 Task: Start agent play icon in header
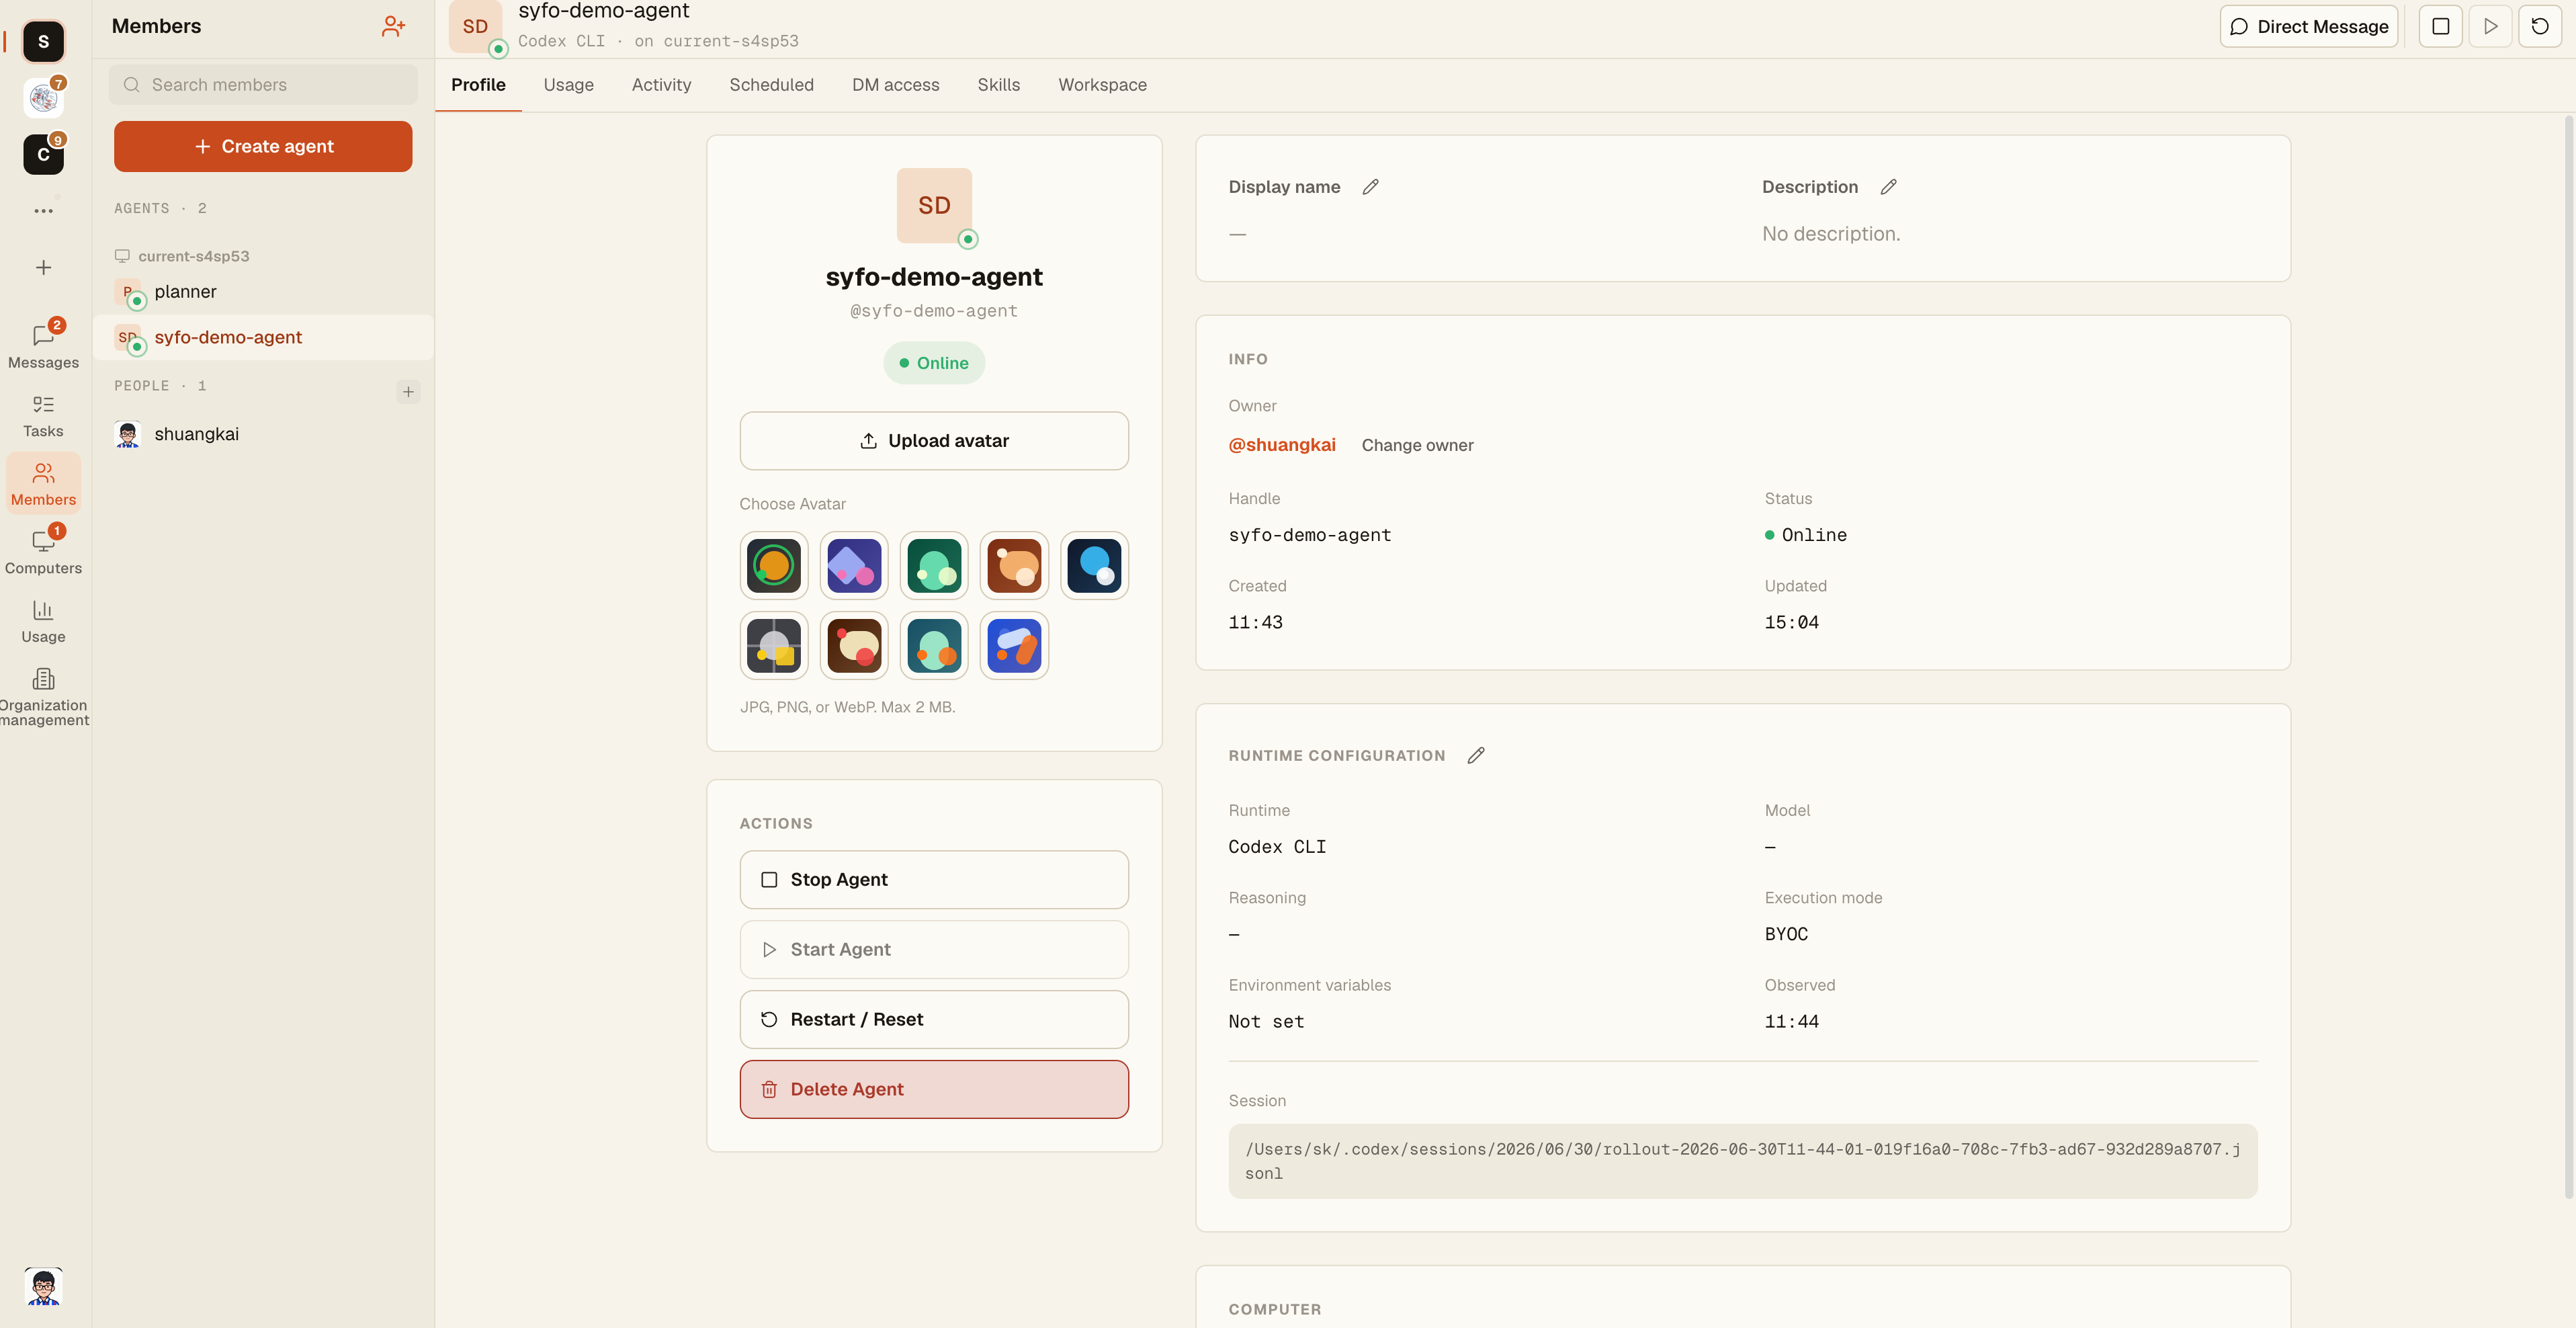coord(2490,26)
